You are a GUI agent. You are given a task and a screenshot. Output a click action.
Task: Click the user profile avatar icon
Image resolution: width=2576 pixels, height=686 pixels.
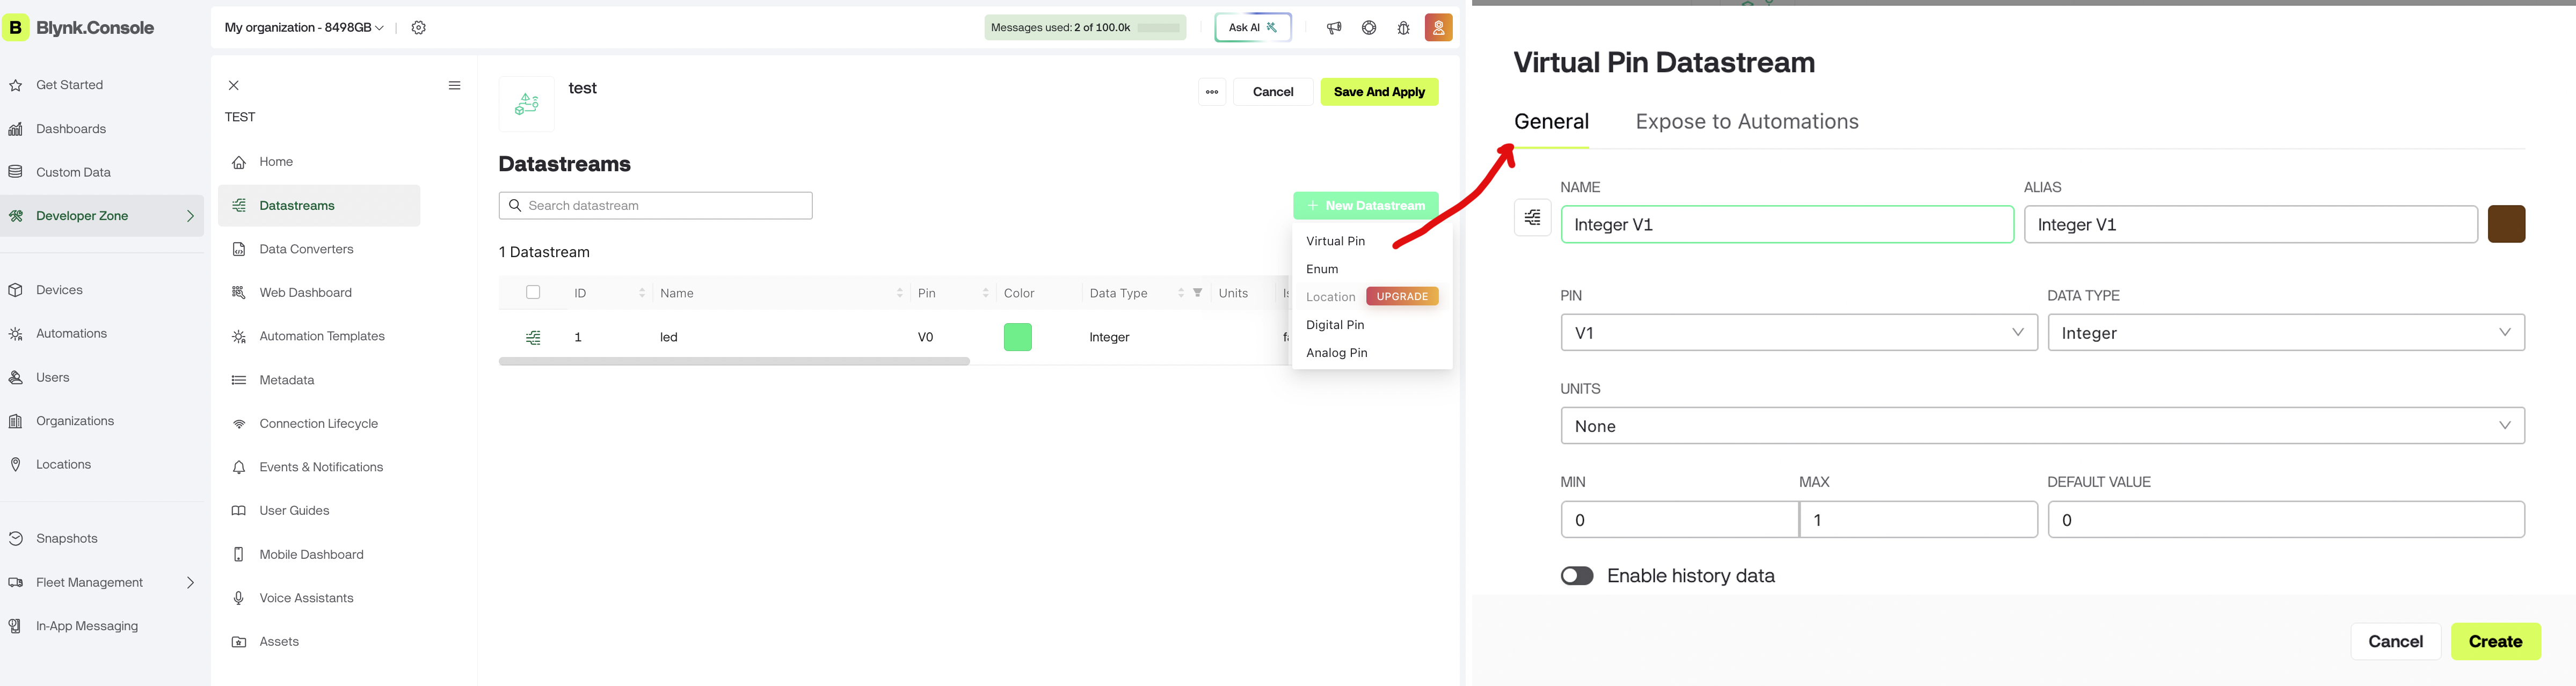pos(1438,28)
